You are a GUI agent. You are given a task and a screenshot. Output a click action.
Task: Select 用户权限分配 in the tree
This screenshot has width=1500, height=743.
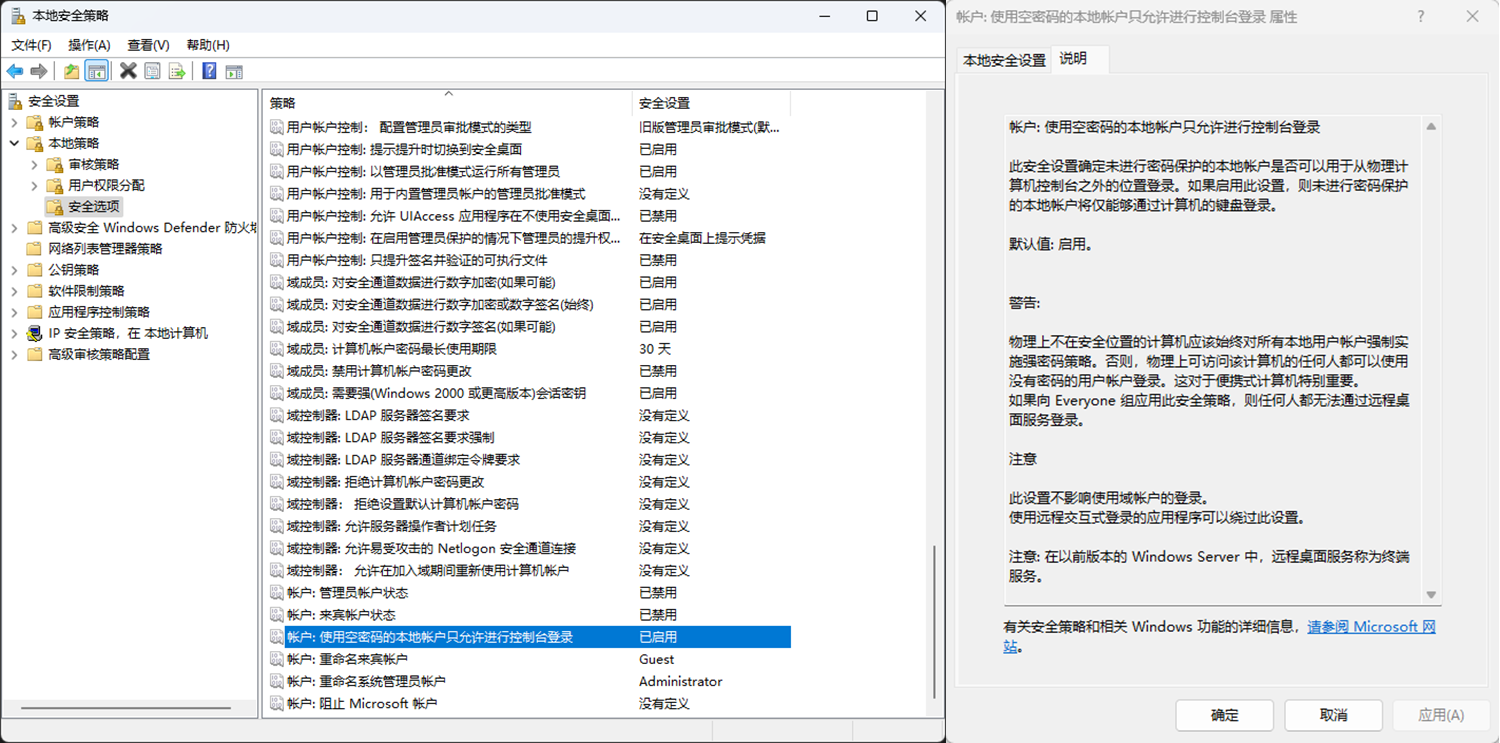pos(106,185)
